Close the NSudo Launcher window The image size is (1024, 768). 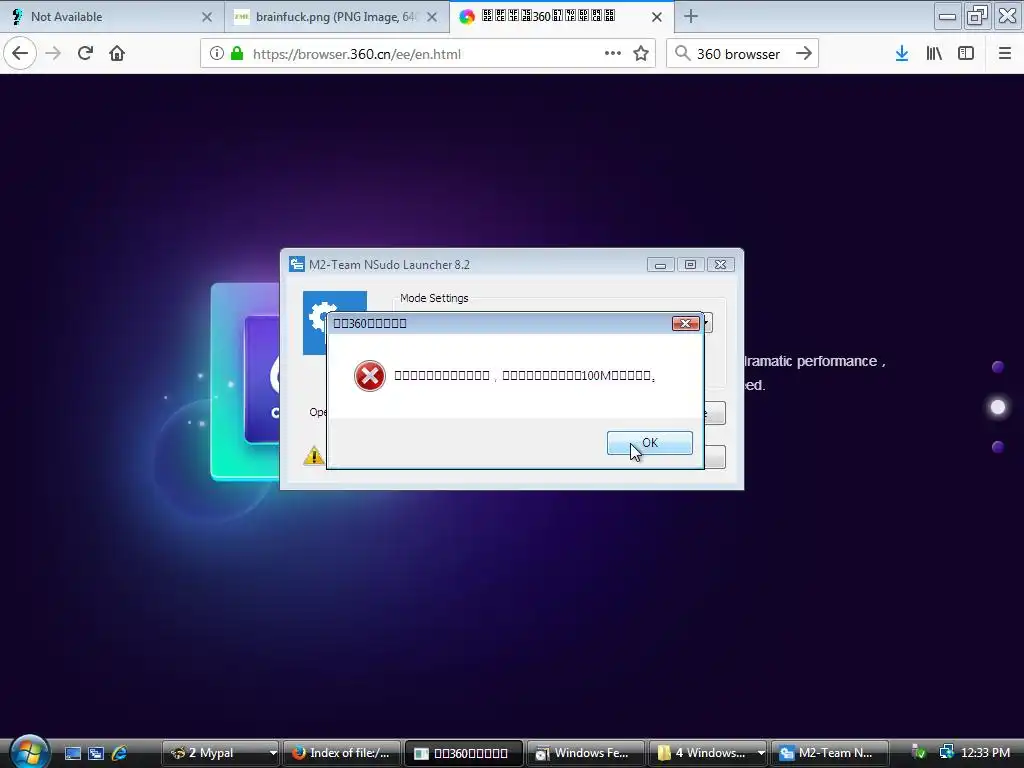(x=720, y=264)
